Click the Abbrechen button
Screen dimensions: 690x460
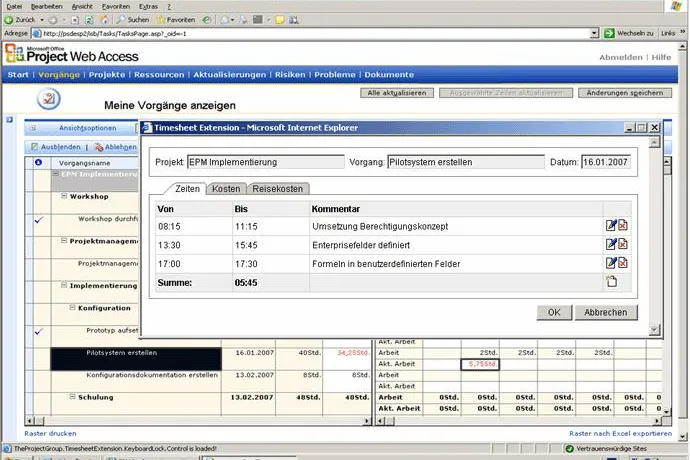pos(606,312)
